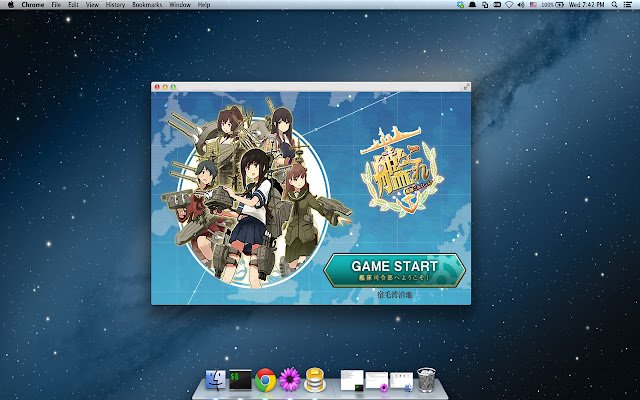This screenshot has width=640, height=400.
Task: Open the US flag input source menu
Action: coord(533,5)
